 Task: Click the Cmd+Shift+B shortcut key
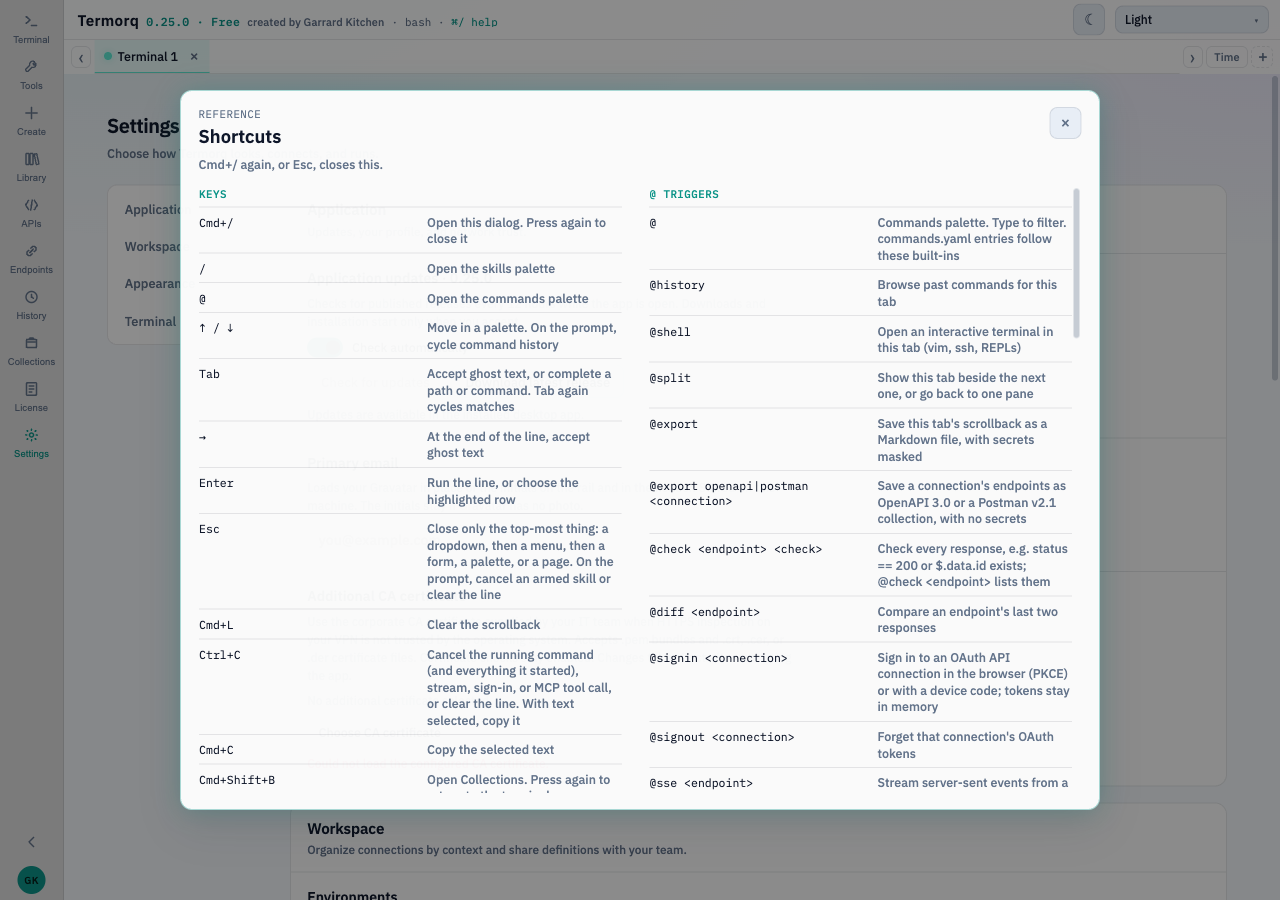(237, 780)
